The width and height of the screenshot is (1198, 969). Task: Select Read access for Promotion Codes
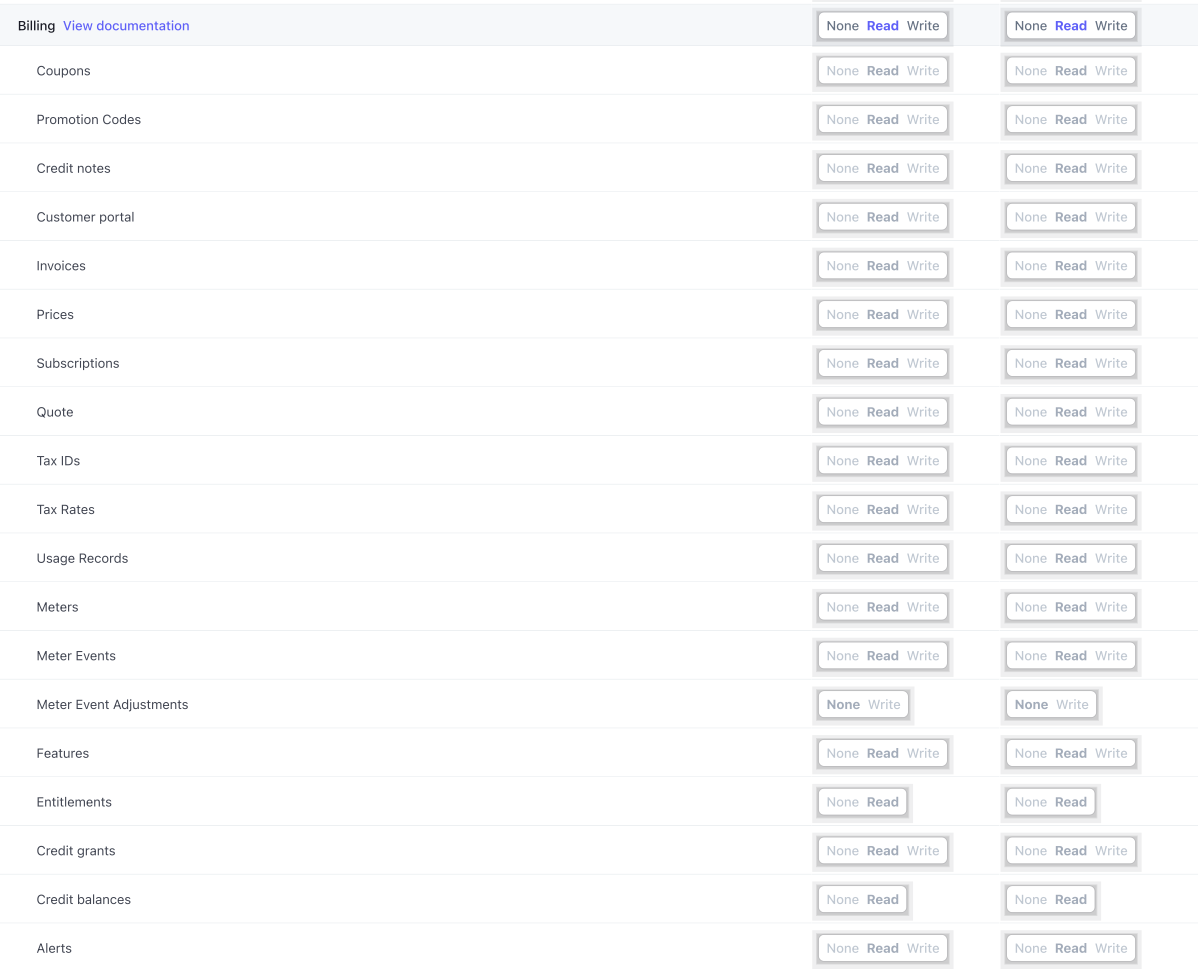(882, 119)
